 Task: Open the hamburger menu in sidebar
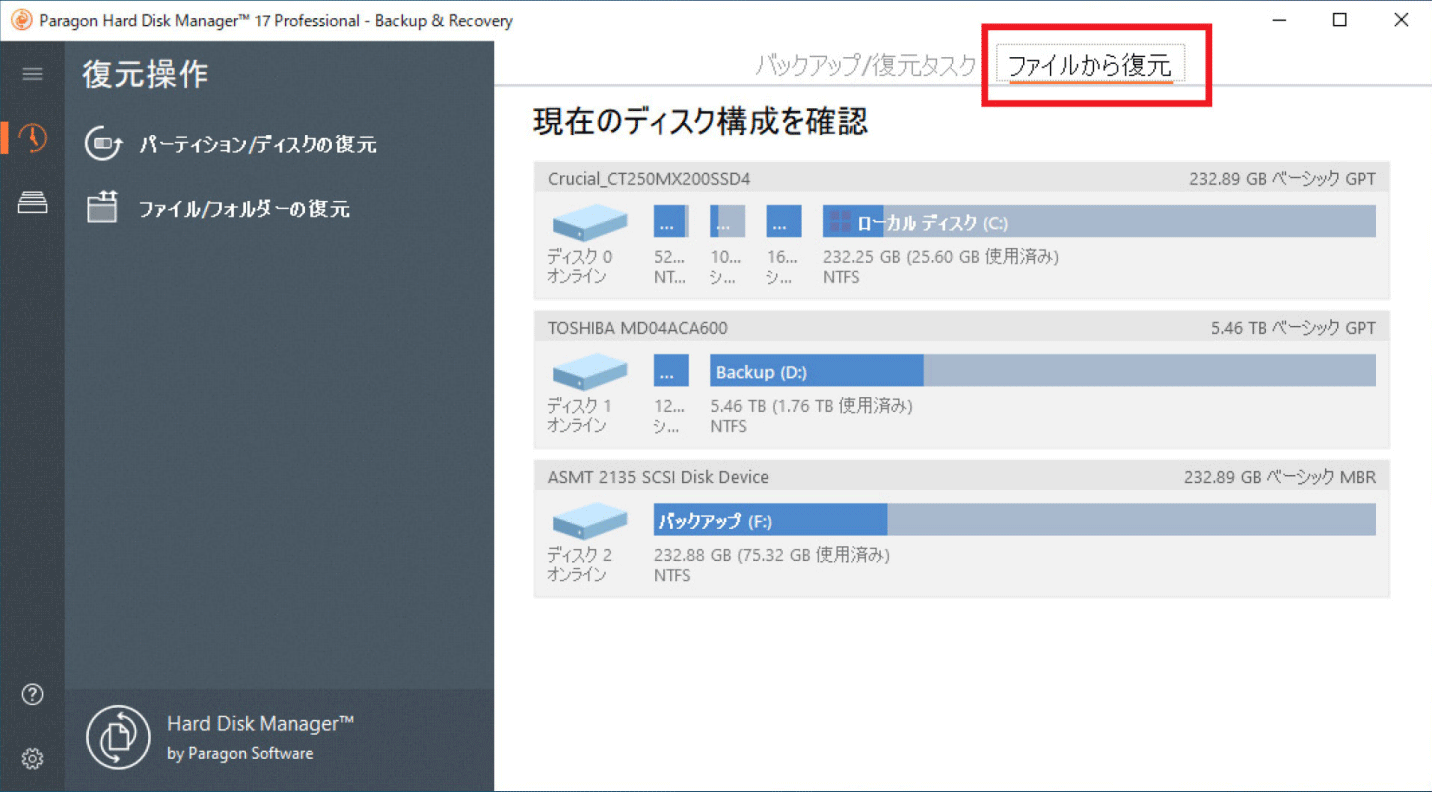(x=32, y=74)
